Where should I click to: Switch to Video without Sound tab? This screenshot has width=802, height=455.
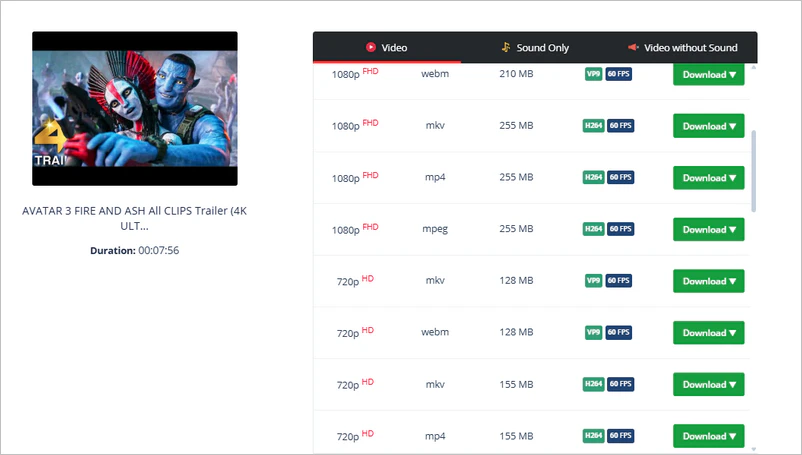point(683,48)
